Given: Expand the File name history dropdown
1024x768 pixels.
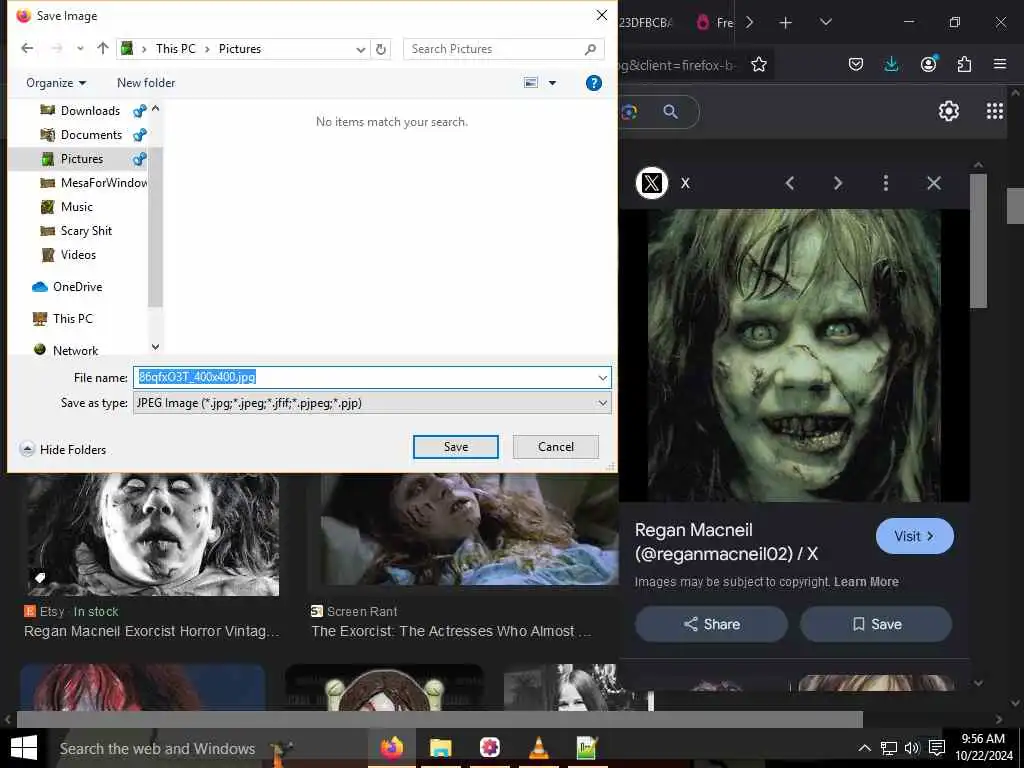Looking at the screenshot, I should [602, 377].
